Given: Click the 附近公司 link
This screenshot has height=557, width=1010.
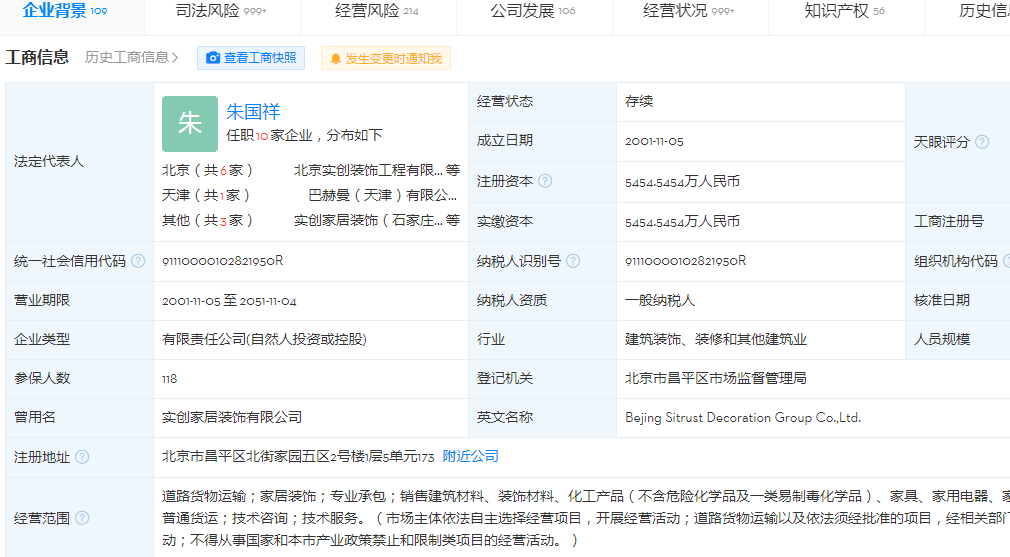Looking at the screenshot, I should [470, 456].
